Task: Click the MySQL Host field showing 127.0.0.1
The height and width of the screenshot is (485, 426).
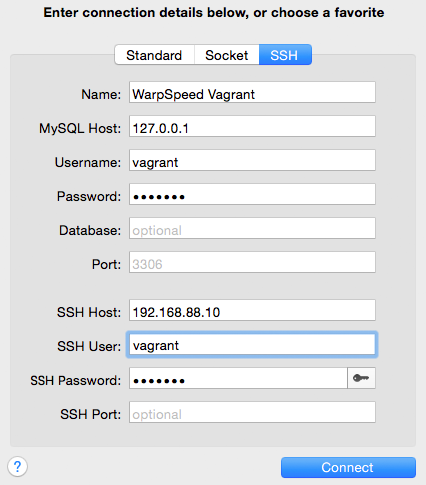Action: click(x=252, y=126)
